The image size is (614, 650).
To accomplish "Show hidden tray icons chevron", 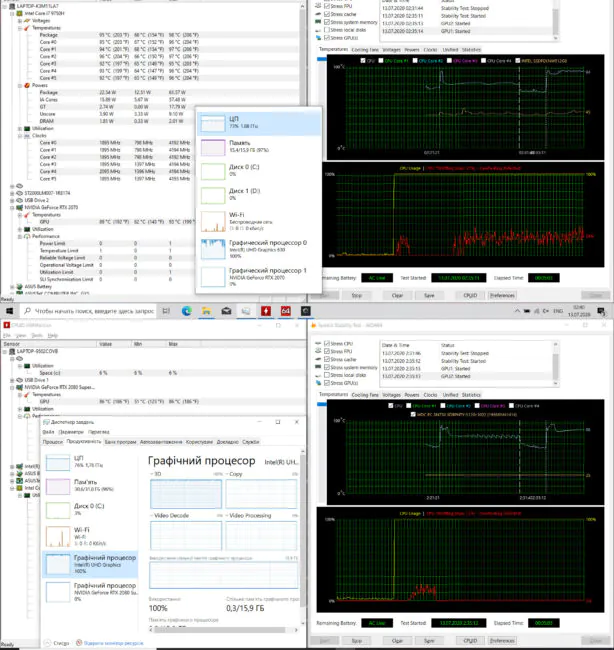I will [x=517, y=311].
